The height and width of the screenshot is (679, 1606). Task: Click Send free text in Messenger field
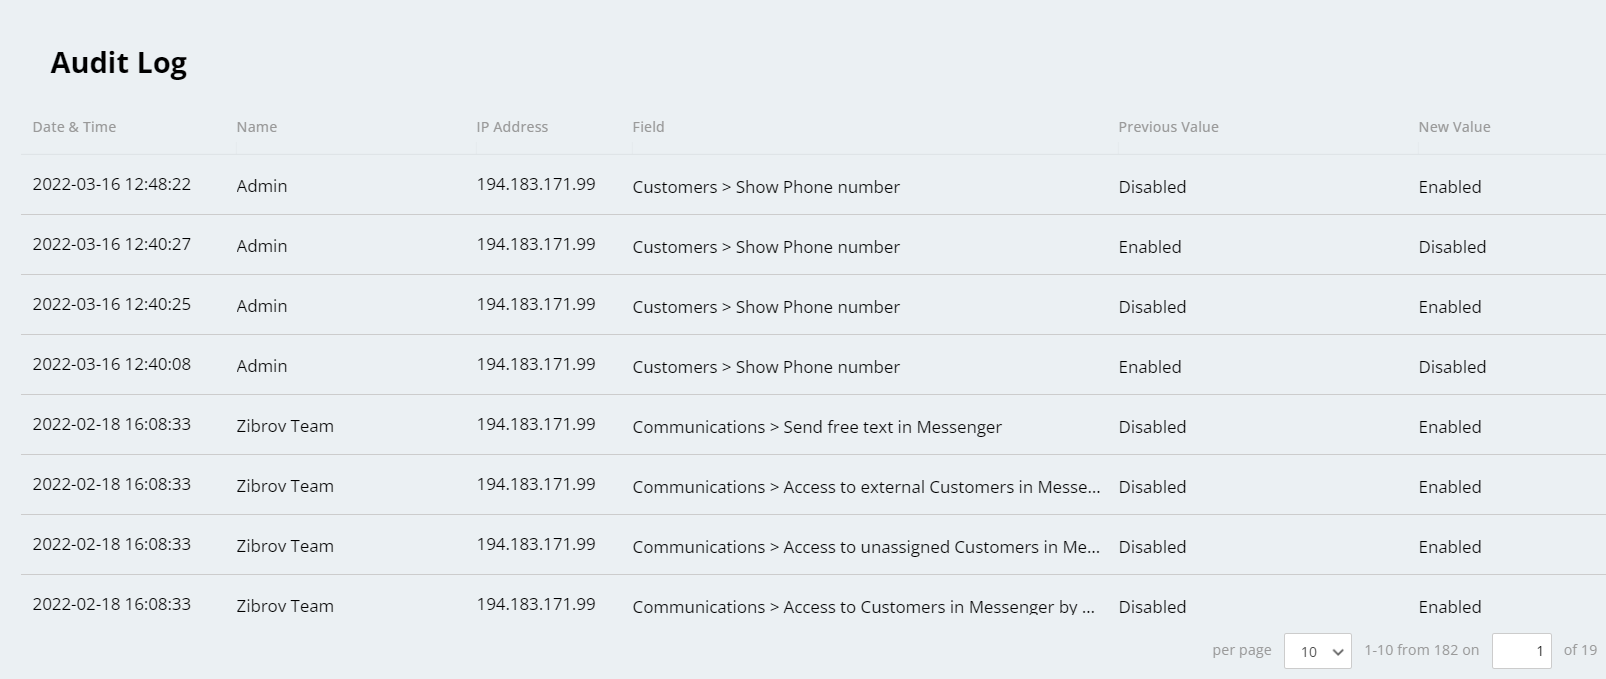click(816, 427)
